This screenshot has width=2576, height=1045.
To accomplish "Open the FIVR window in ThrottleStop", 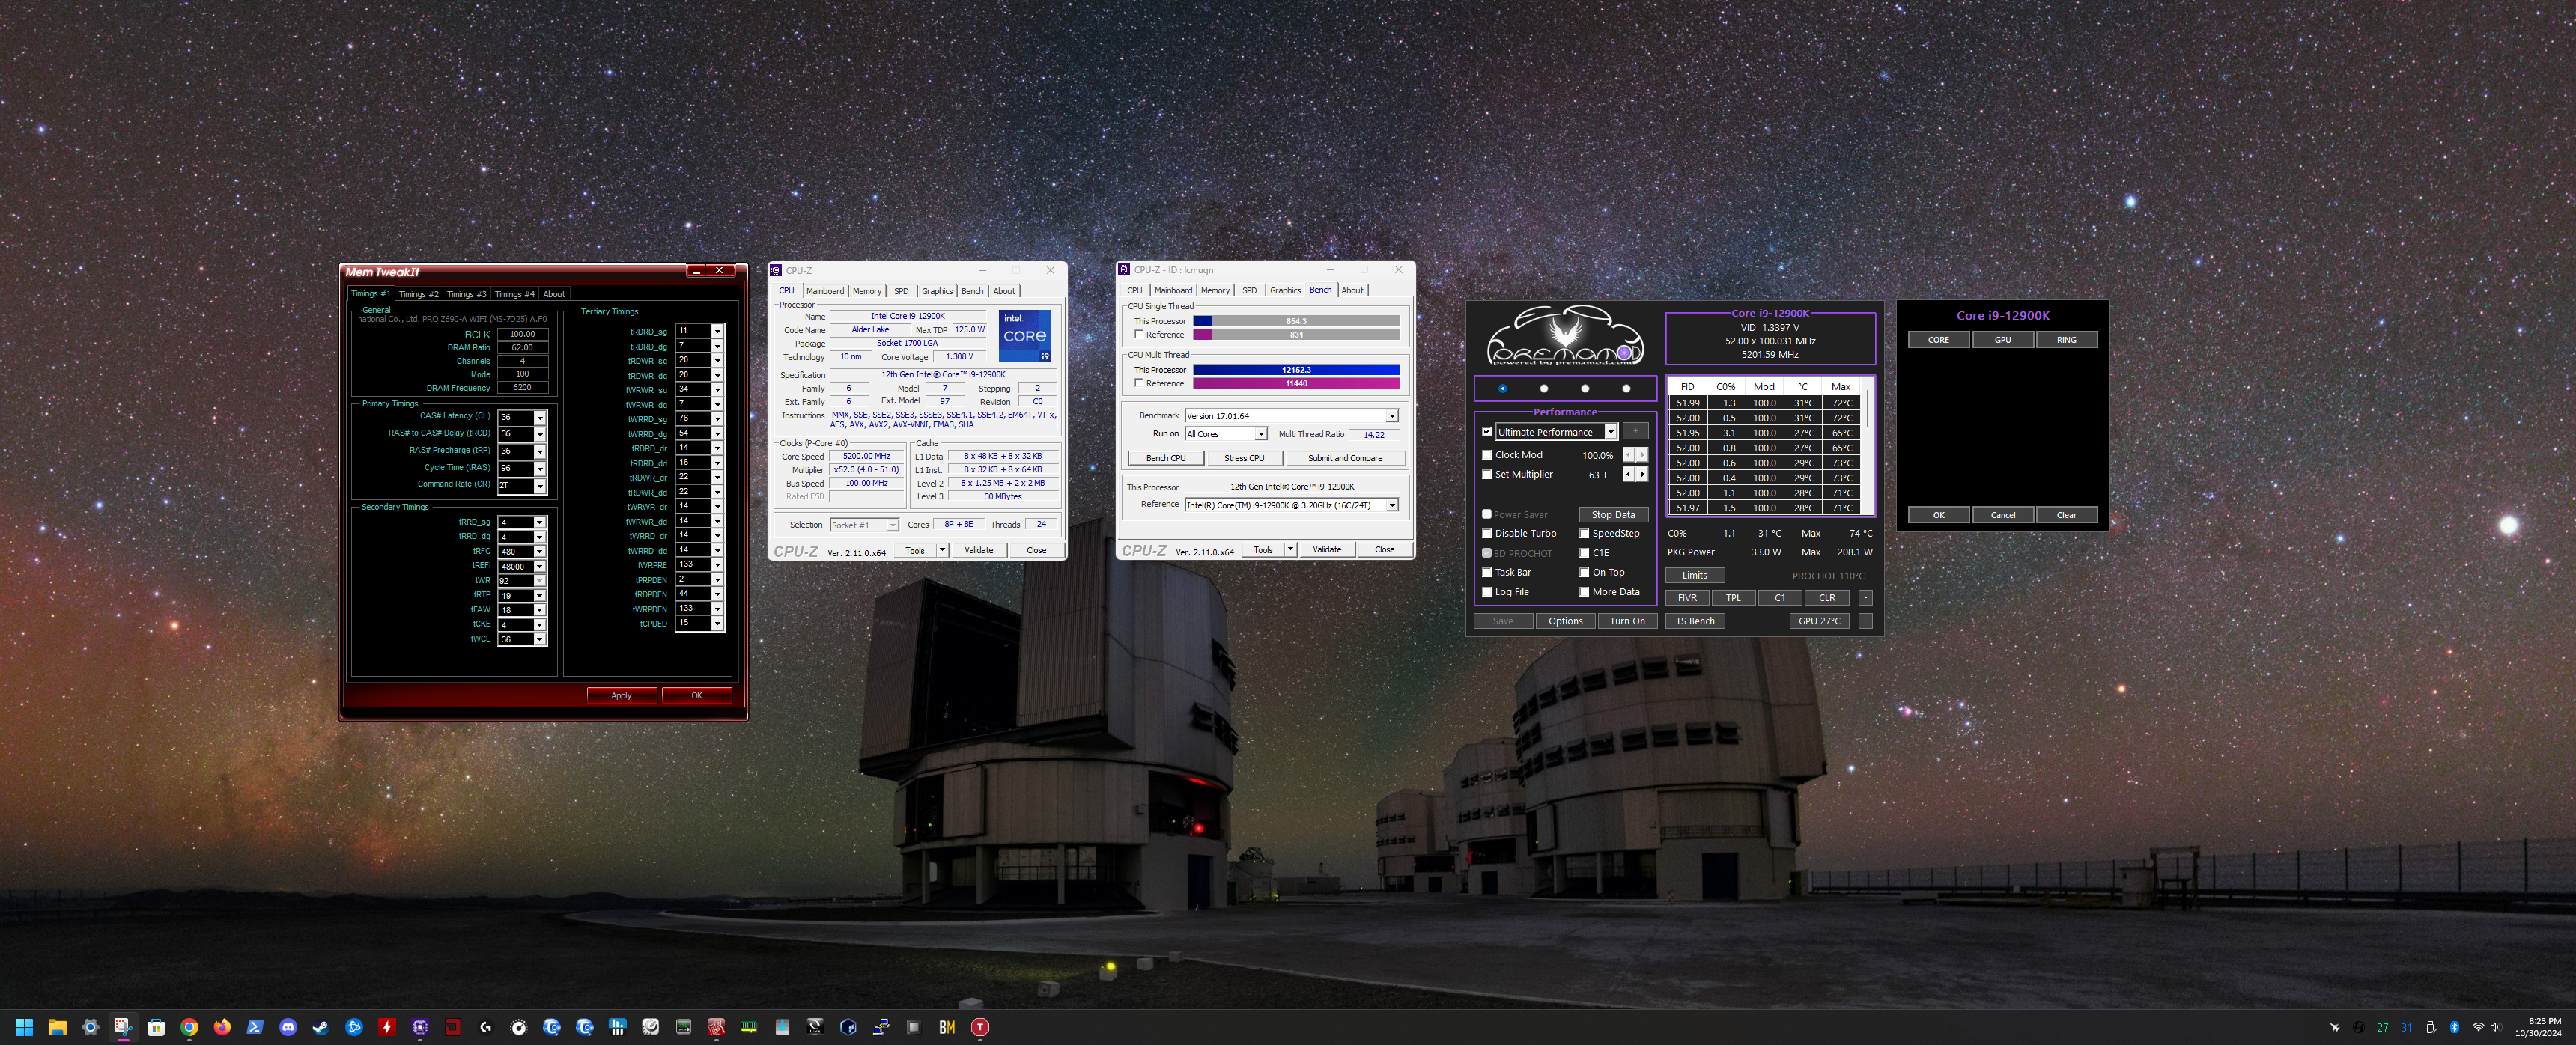I will tap(1687, 598).
